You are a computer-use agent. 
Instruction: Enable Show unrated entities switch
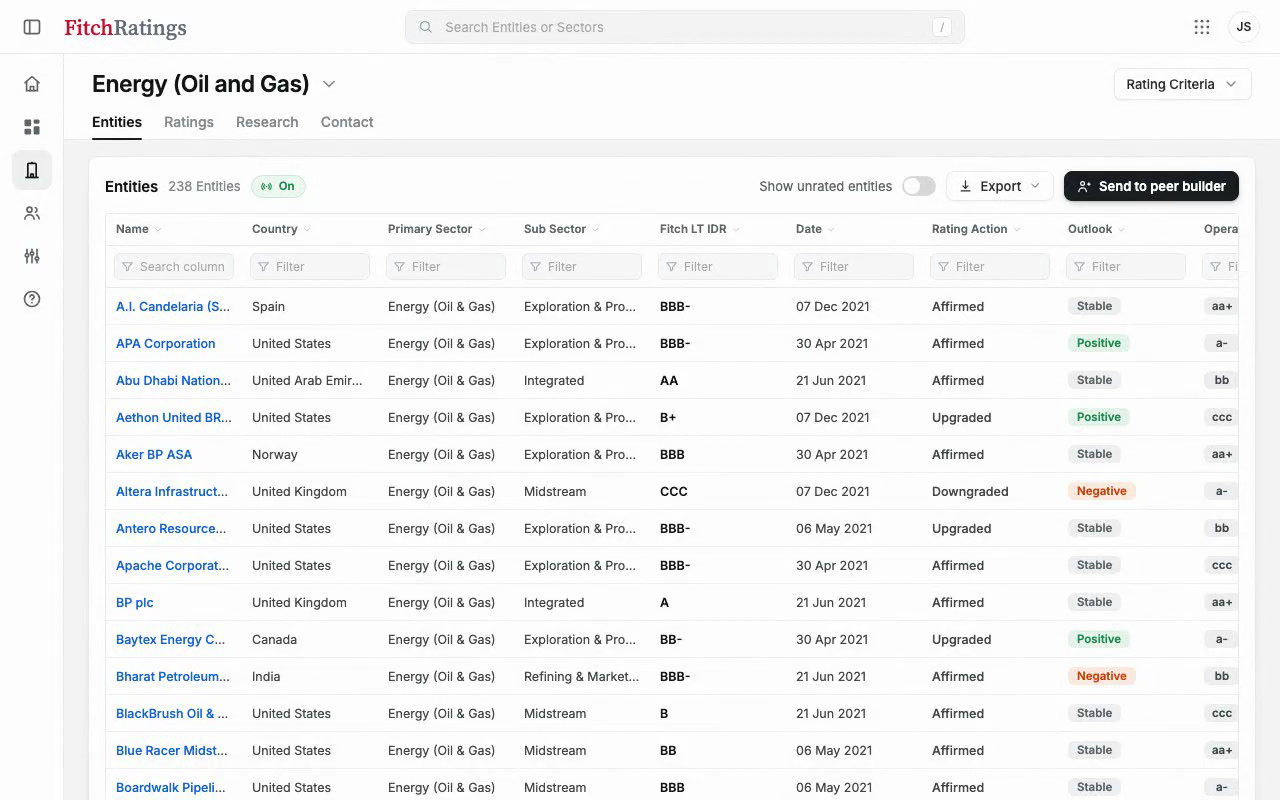pos(918,186)
